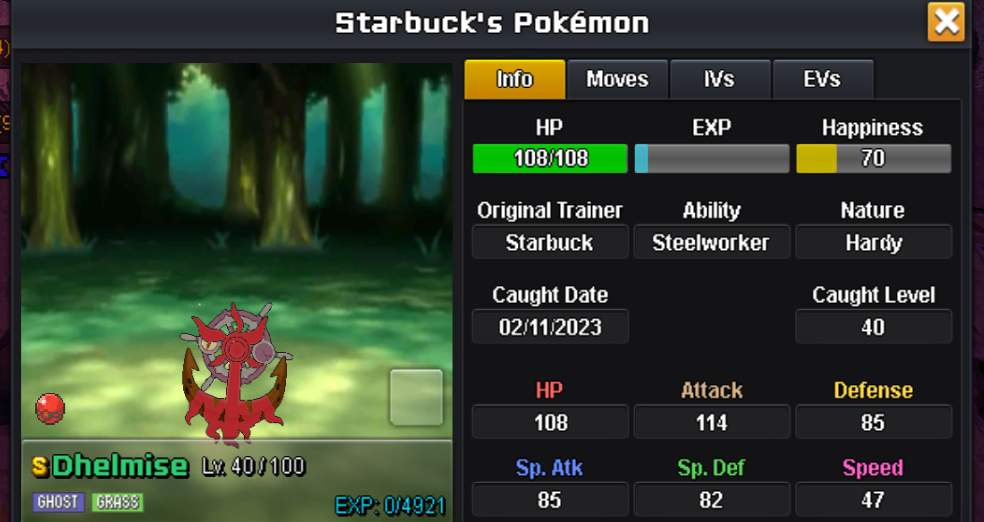
Task: Click the GHOST type badge
Action: [x=58, y=502]
